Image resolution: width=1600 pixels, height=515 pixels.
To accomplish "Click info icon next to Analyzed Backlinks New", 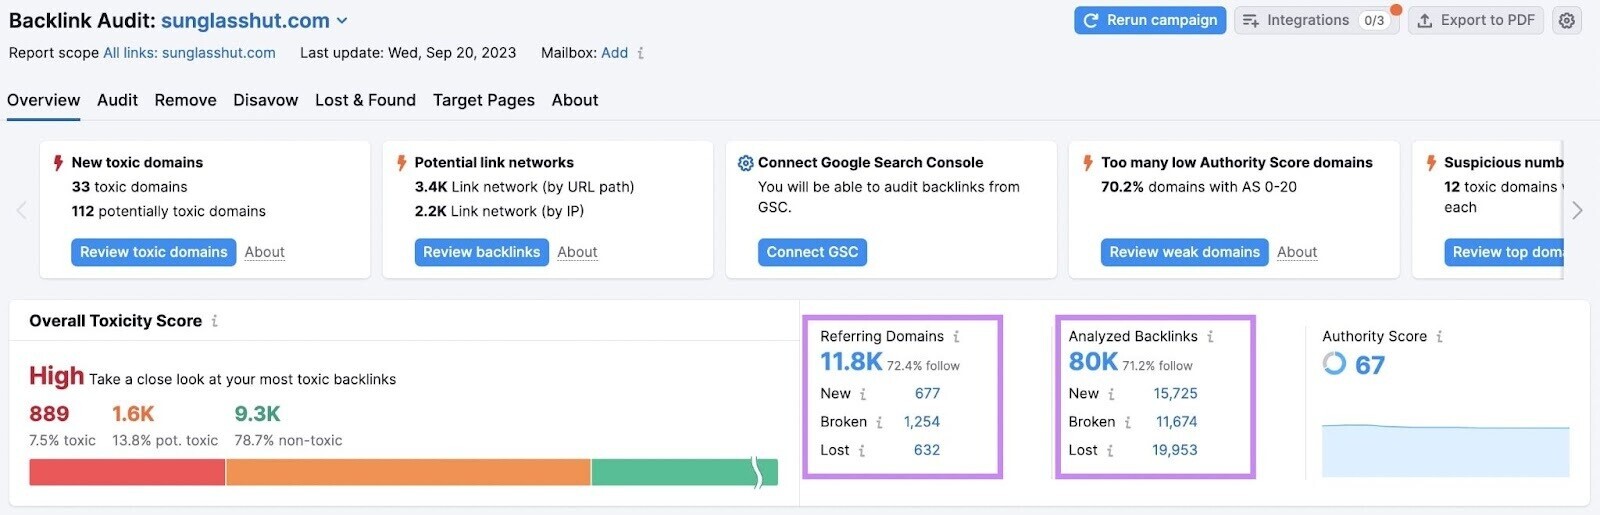I will click(1111, 394).
